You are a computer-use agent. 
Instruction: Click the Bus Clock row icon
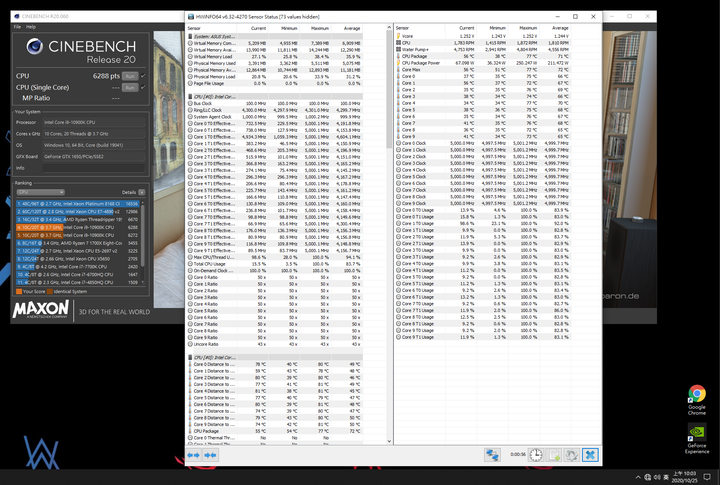(x=190, y=103)
